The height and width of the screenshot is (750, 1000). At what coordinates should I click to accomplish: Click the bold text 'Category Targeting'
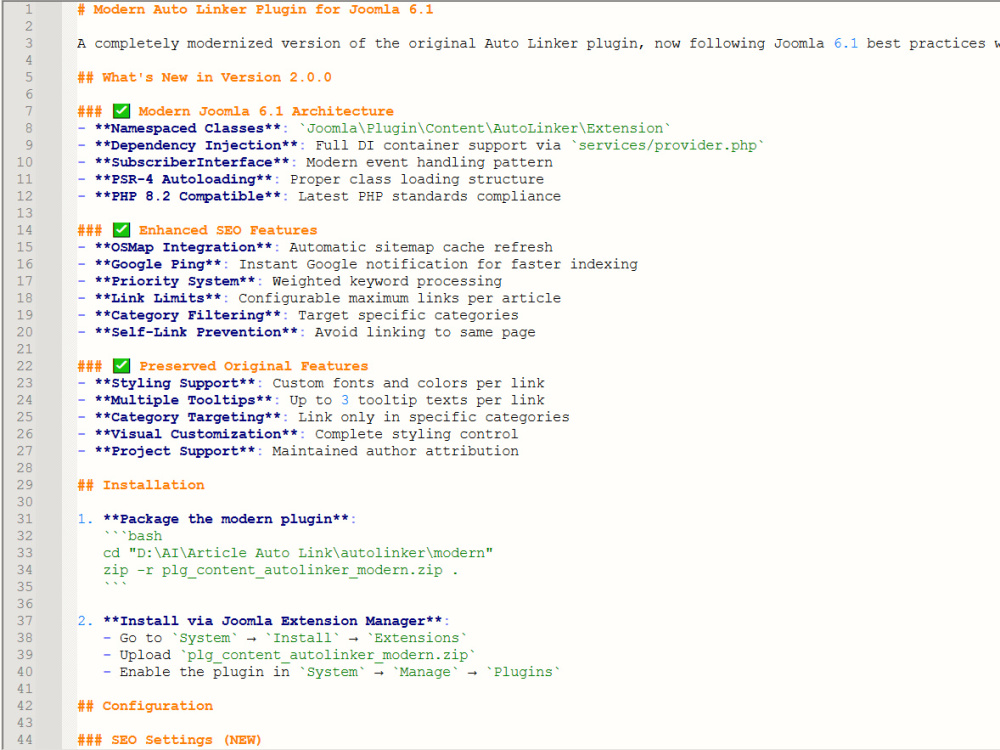pos(188,417)
